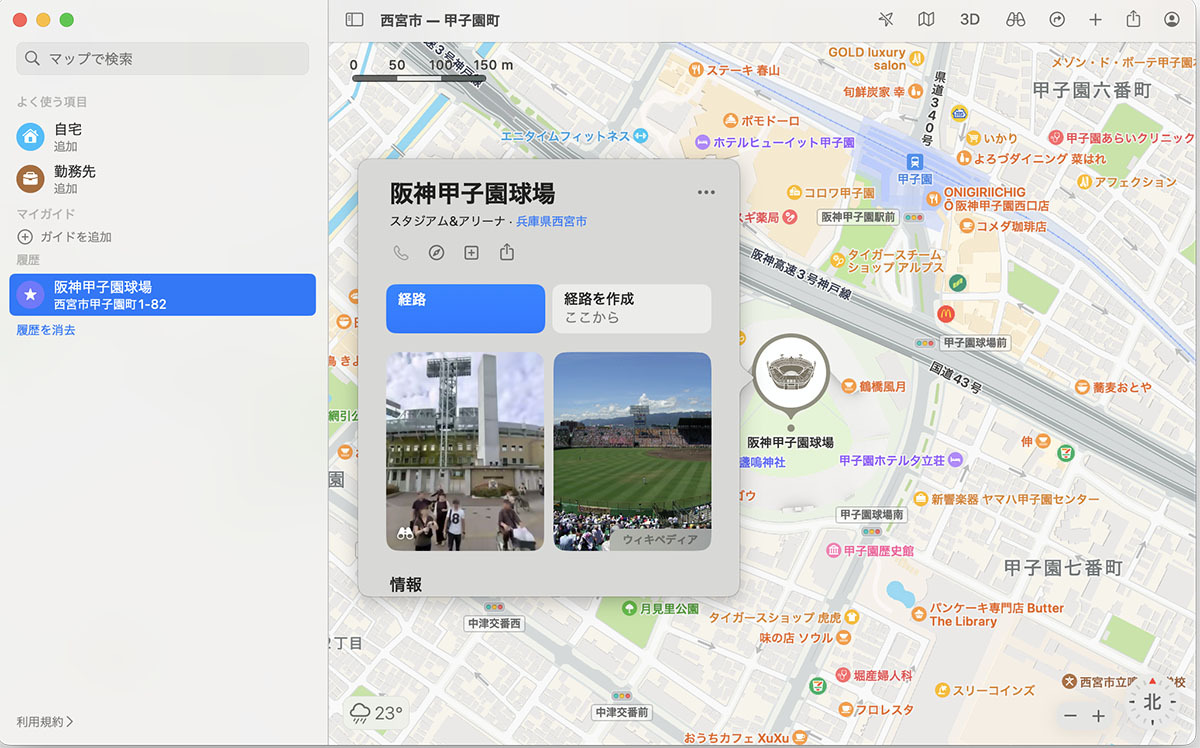Select the 阪神甲子園球場 stadium map pin
The width and height of the screenshot is (1200, 748).
tap(791, 372)
